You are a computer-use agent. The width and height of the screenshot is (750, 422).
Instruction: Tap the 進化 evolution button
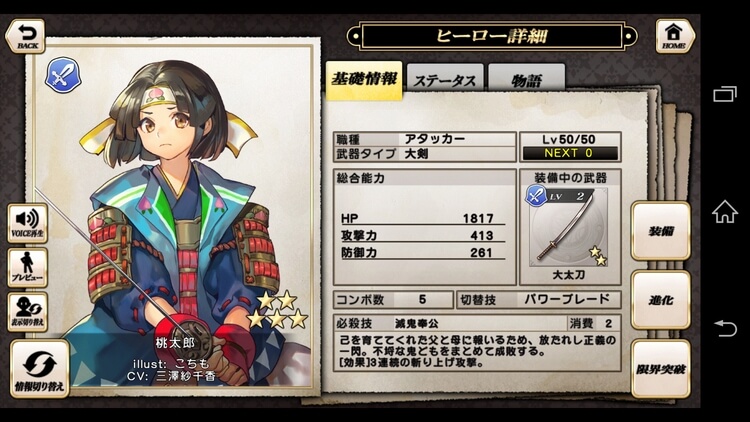(661, 300)
